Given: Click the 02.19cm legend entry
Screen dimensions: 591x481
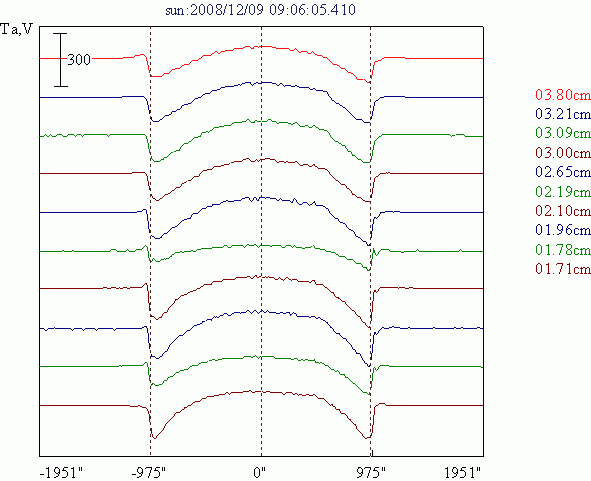Looking at the screenshot, I should (563, 191).
